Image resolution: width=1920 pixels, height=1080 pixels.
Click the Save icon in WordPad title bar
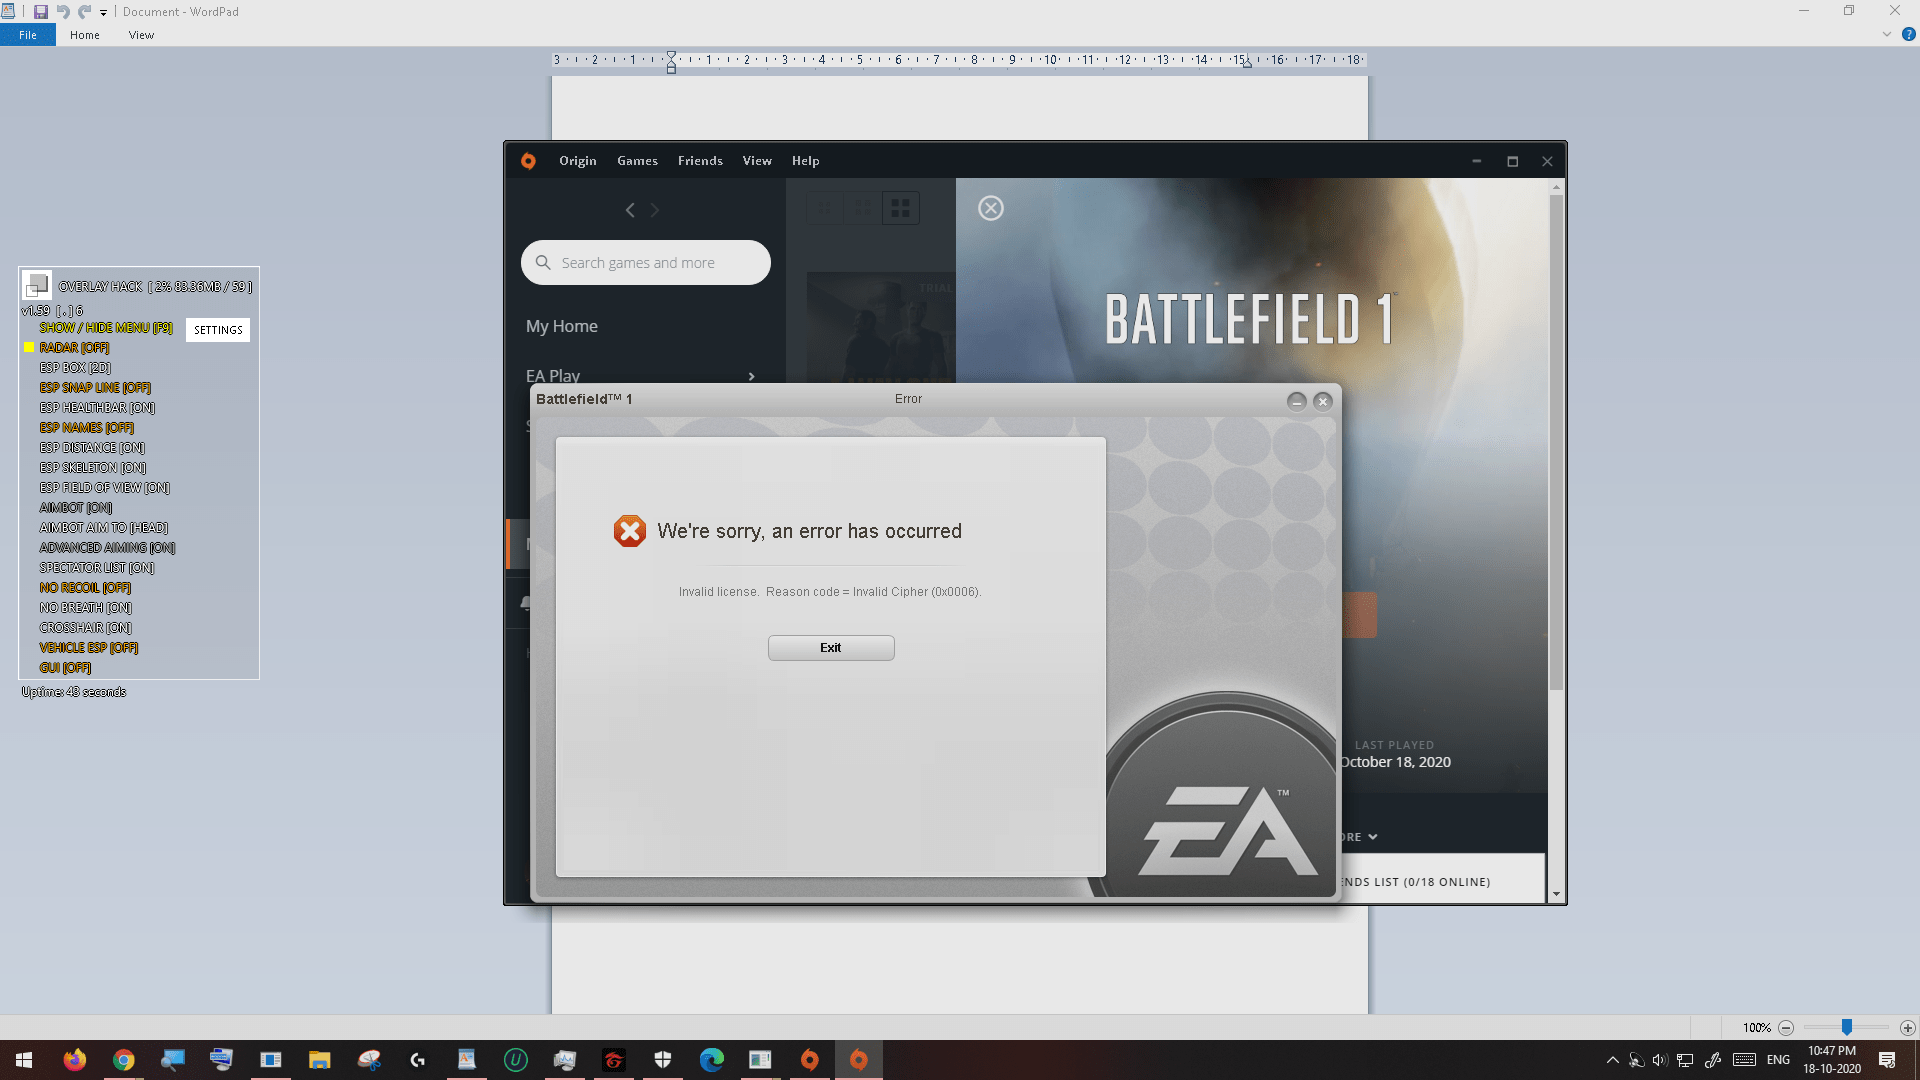coord(41,12)
